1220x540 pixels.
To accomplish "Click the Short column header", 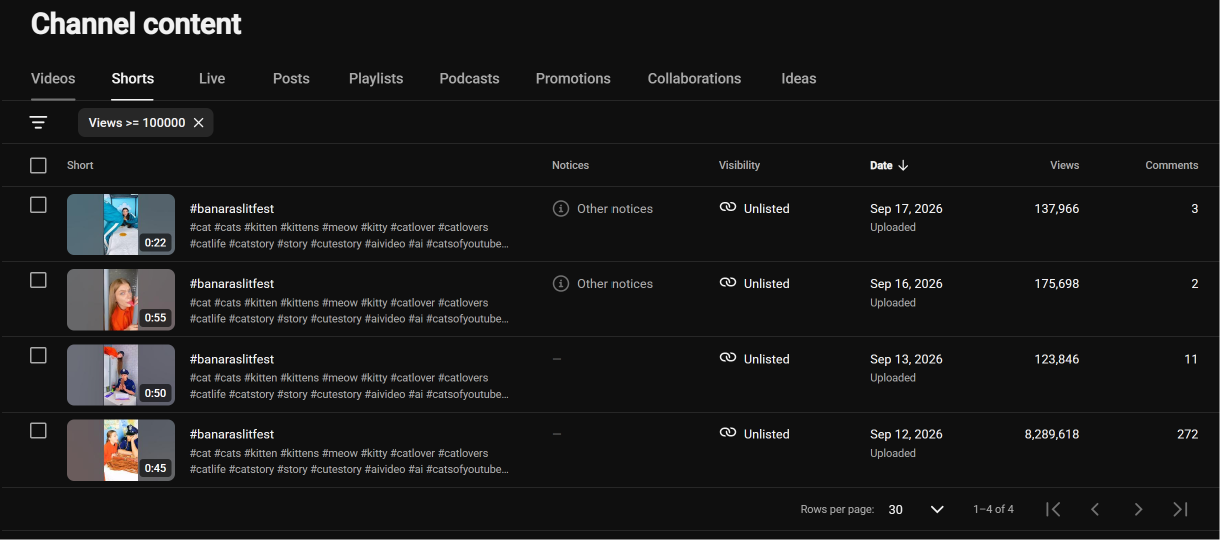I will pyautogui.click(x=80, y=165).
